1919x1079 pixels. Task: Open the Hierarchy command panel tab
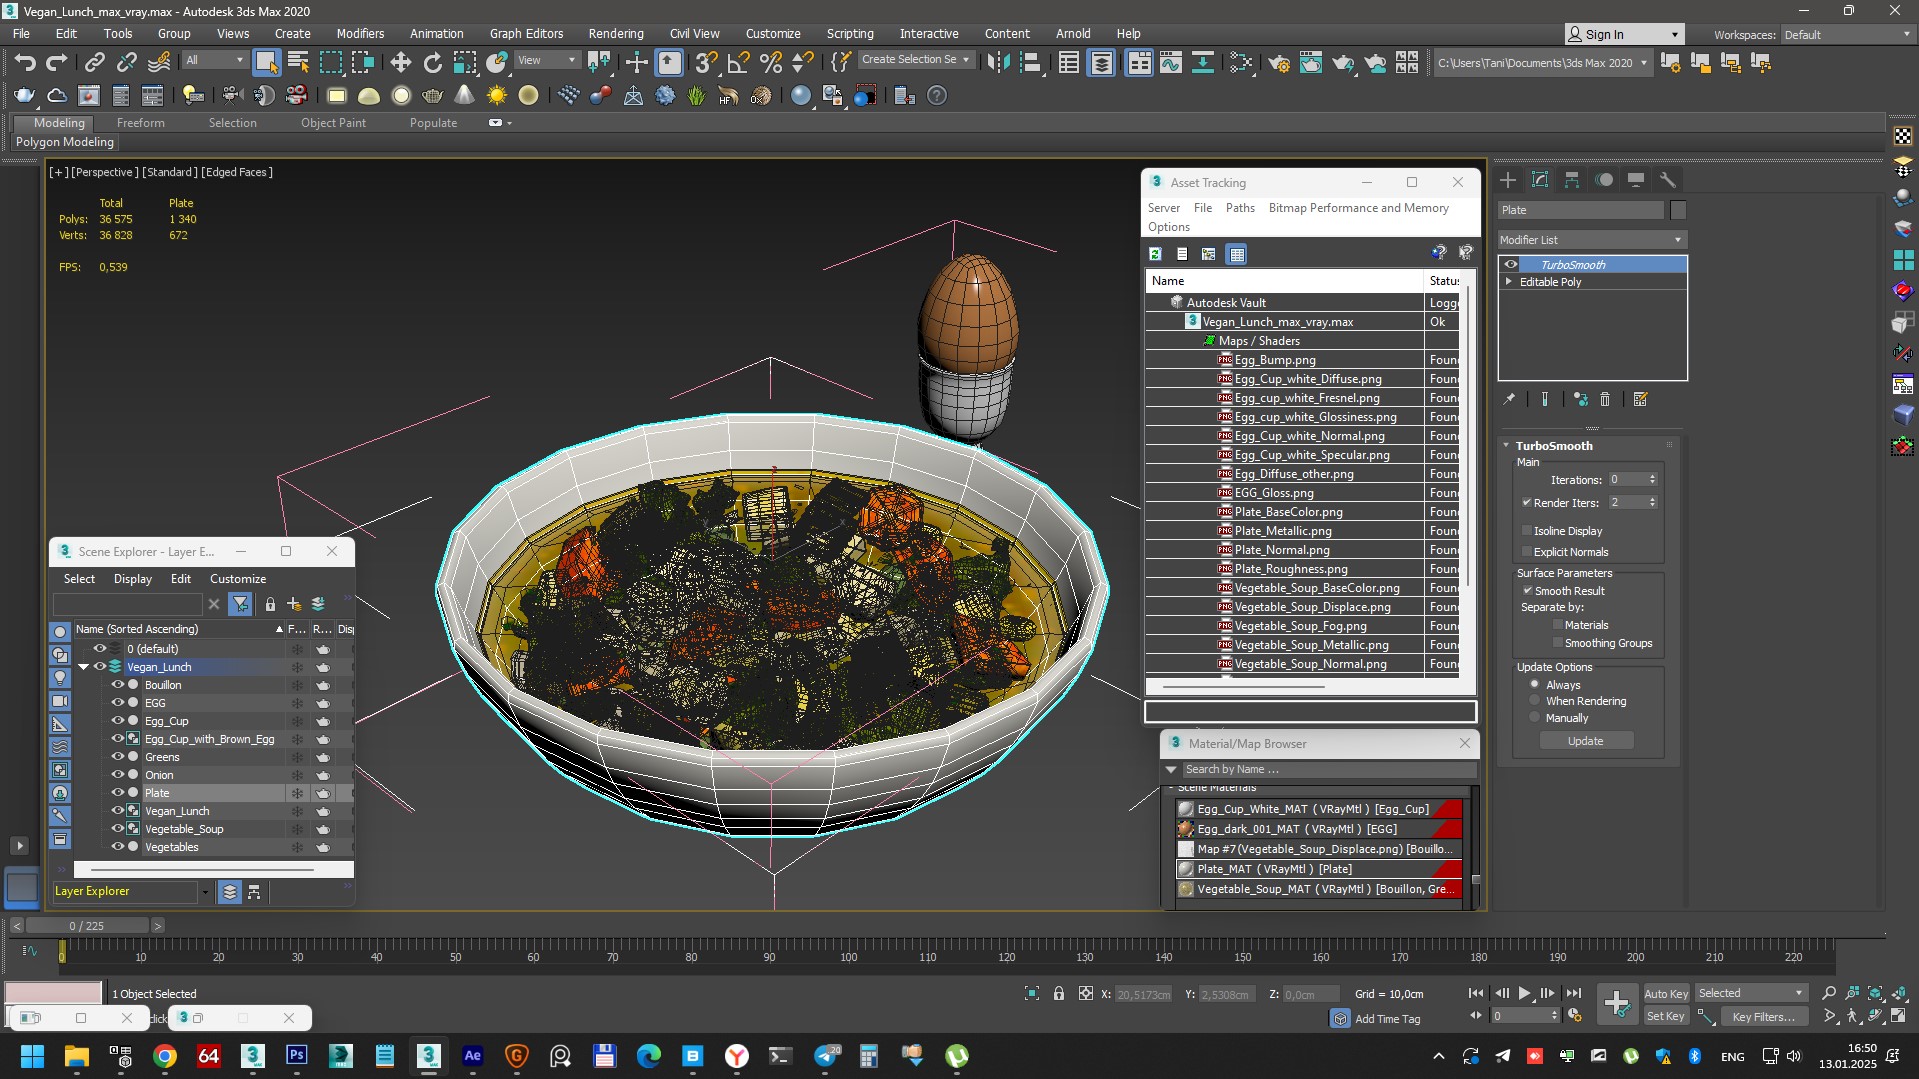coord(1572,180)
